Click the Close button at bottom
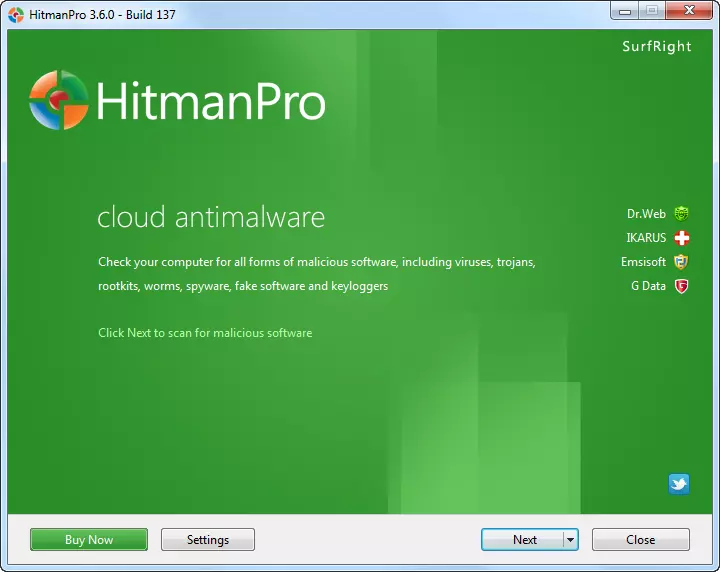Image resolution: width=720 pixels, height=572 pixels. (641, 539)
